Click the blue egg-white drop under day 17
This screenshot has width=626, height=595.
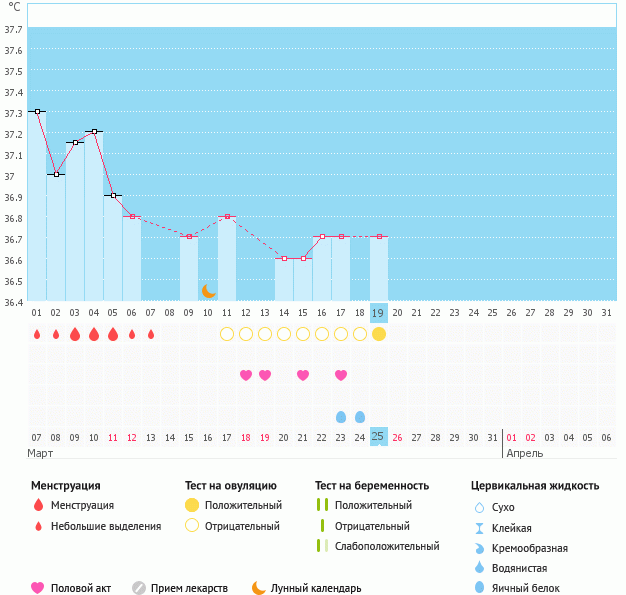point(341,416)
